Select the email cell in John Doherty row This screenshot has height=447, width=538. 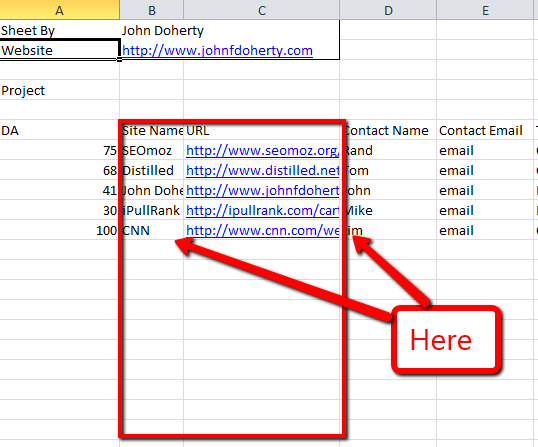point(485,190)
